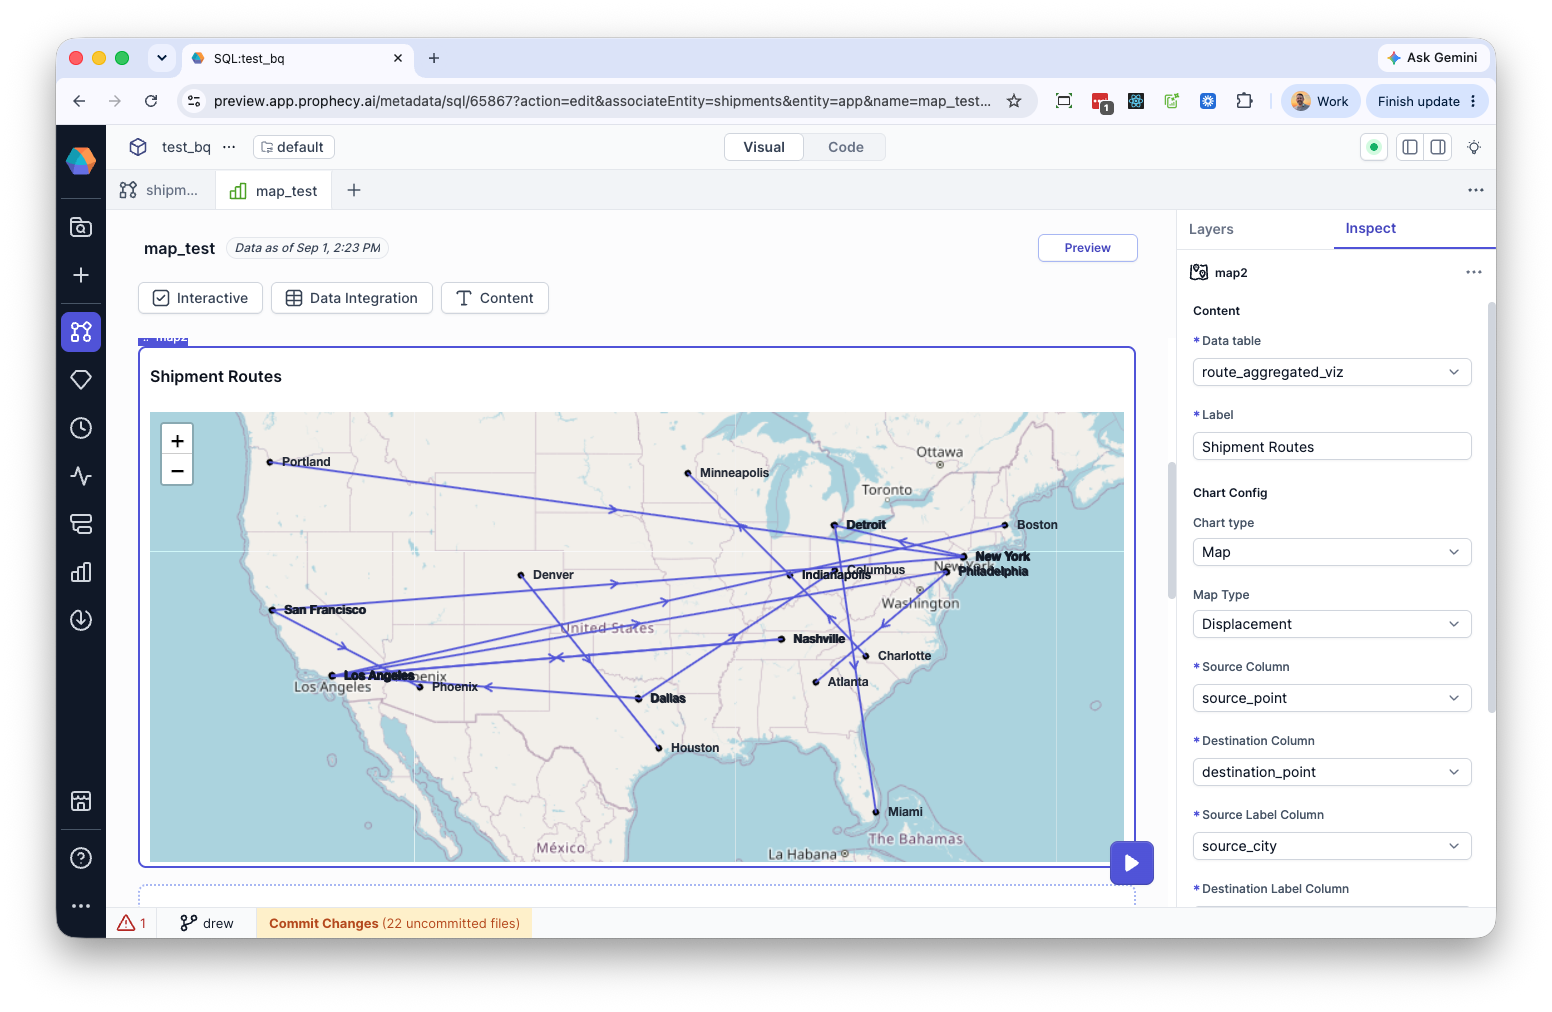
Task: Click the run play button on map
Action: 1132,863
